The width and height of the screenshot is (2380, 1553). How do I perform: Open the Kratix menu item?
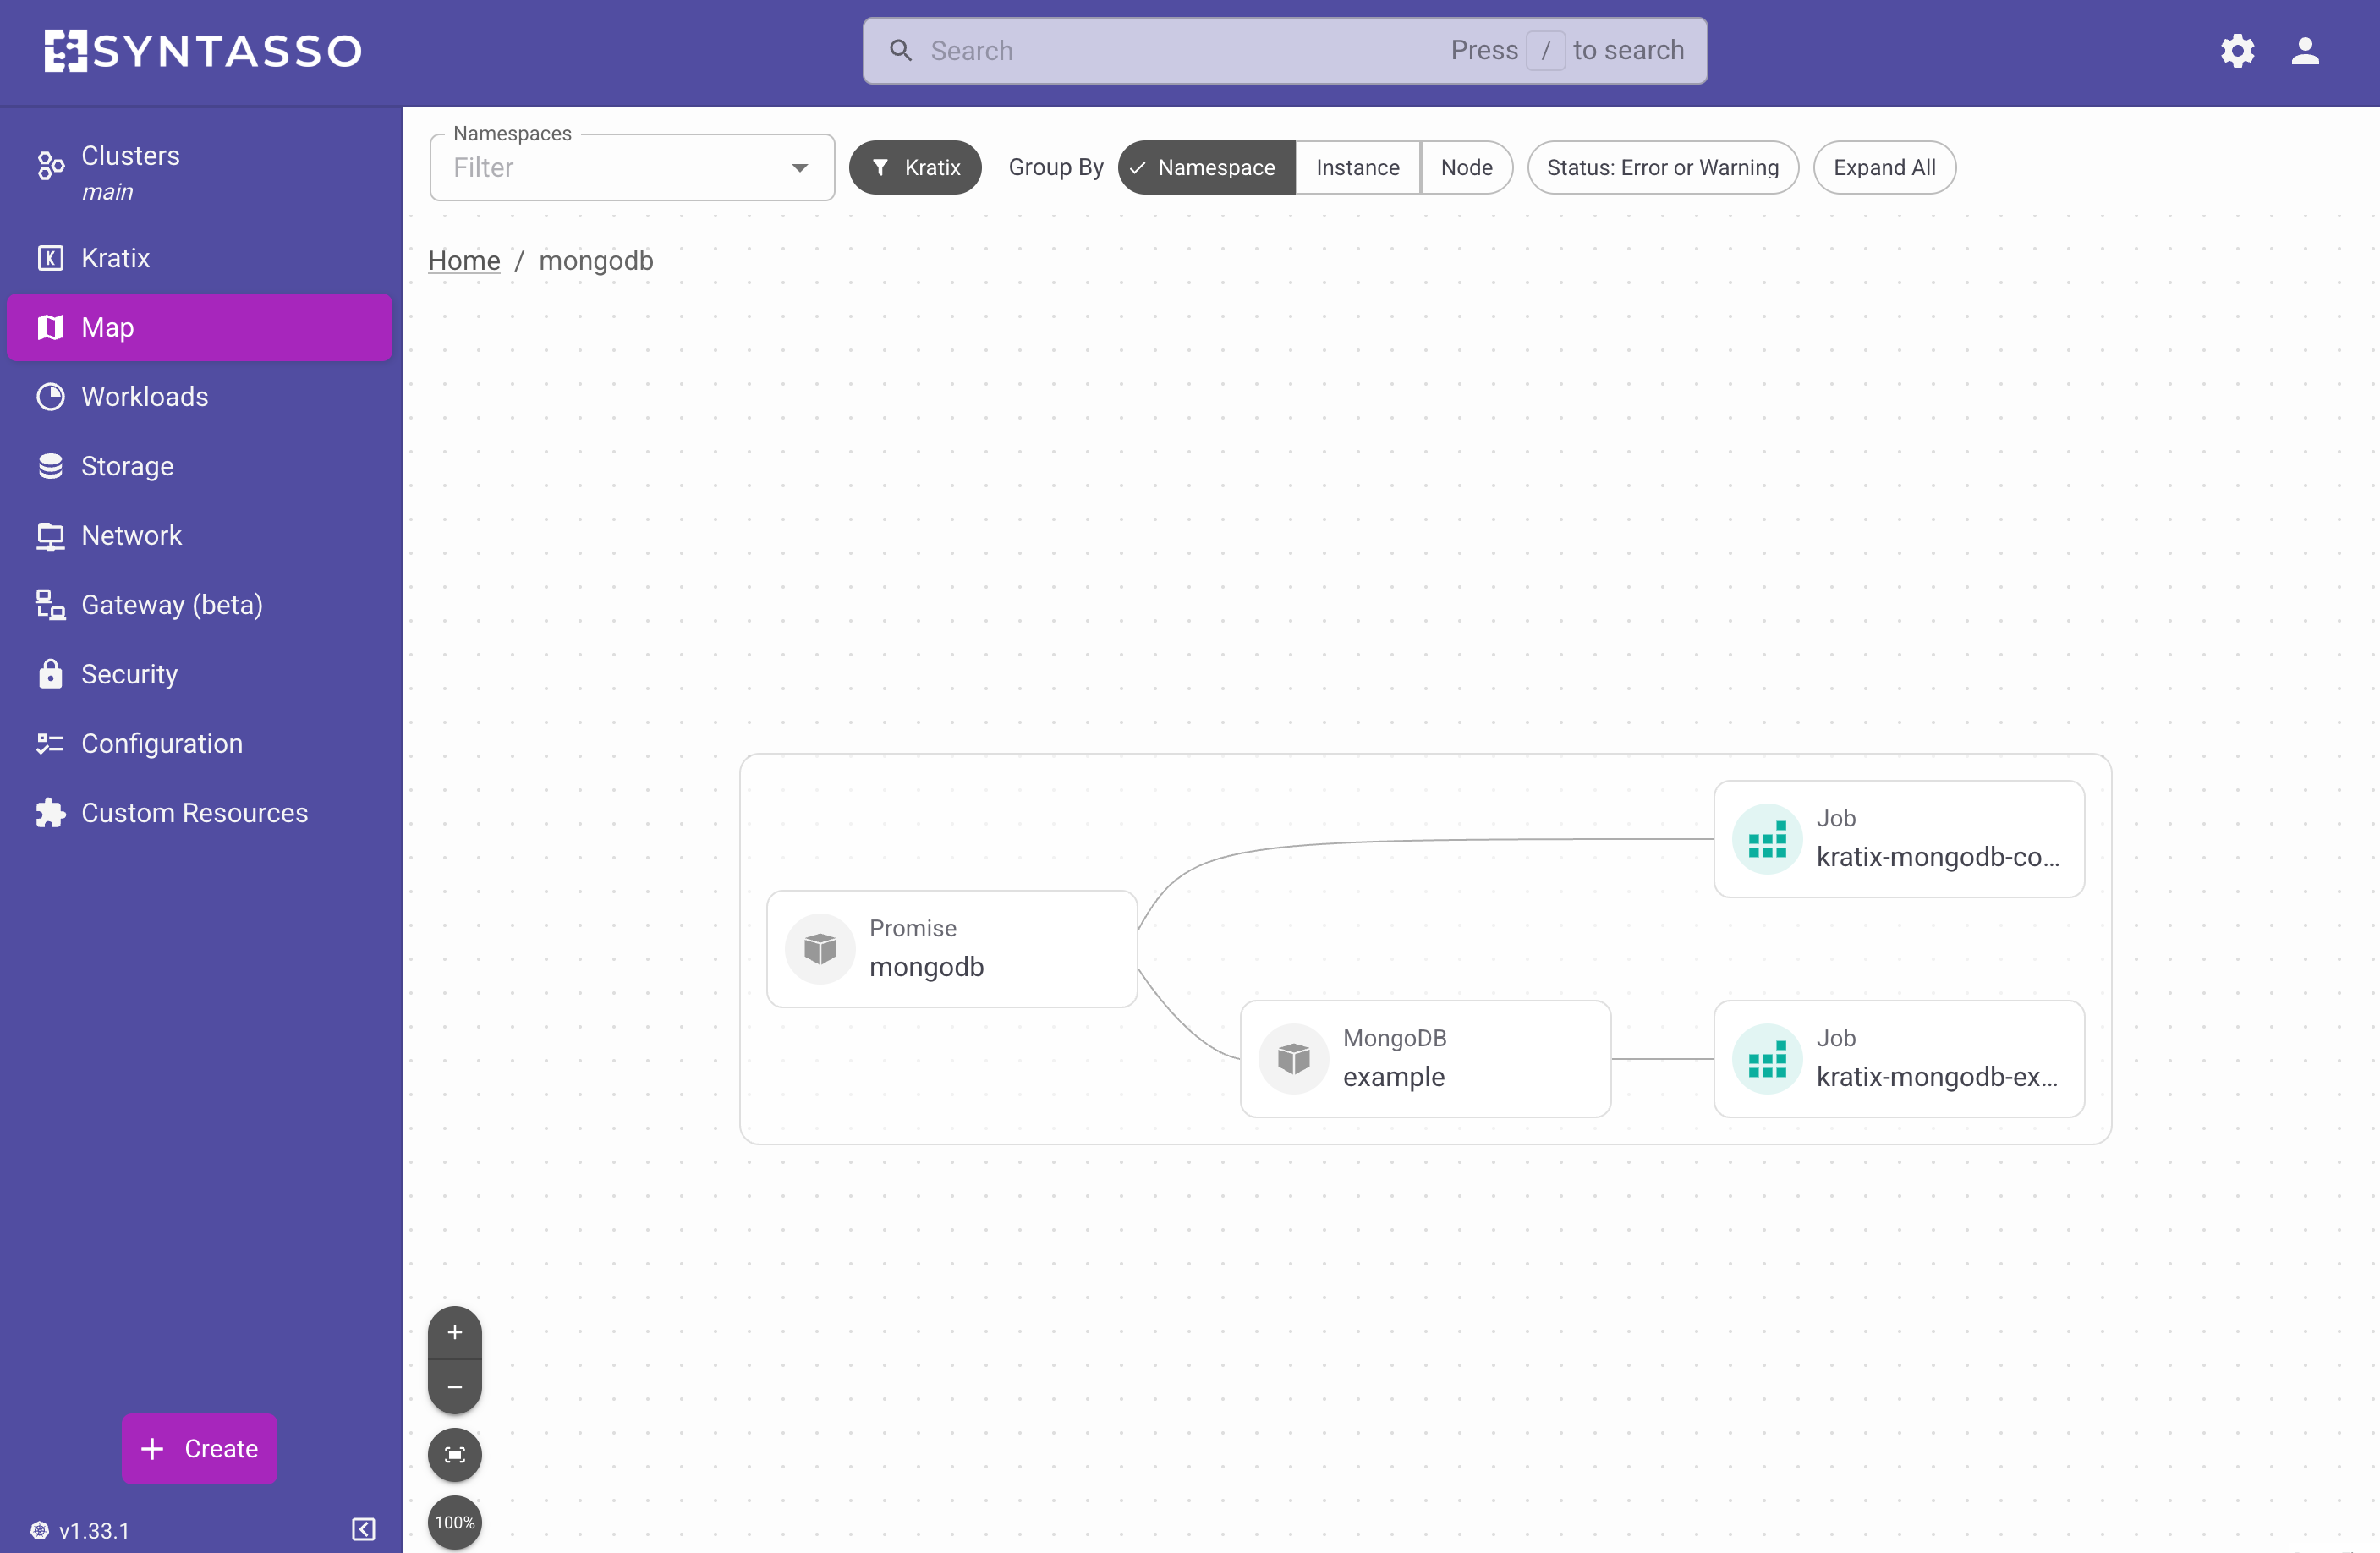pos(200,258)
